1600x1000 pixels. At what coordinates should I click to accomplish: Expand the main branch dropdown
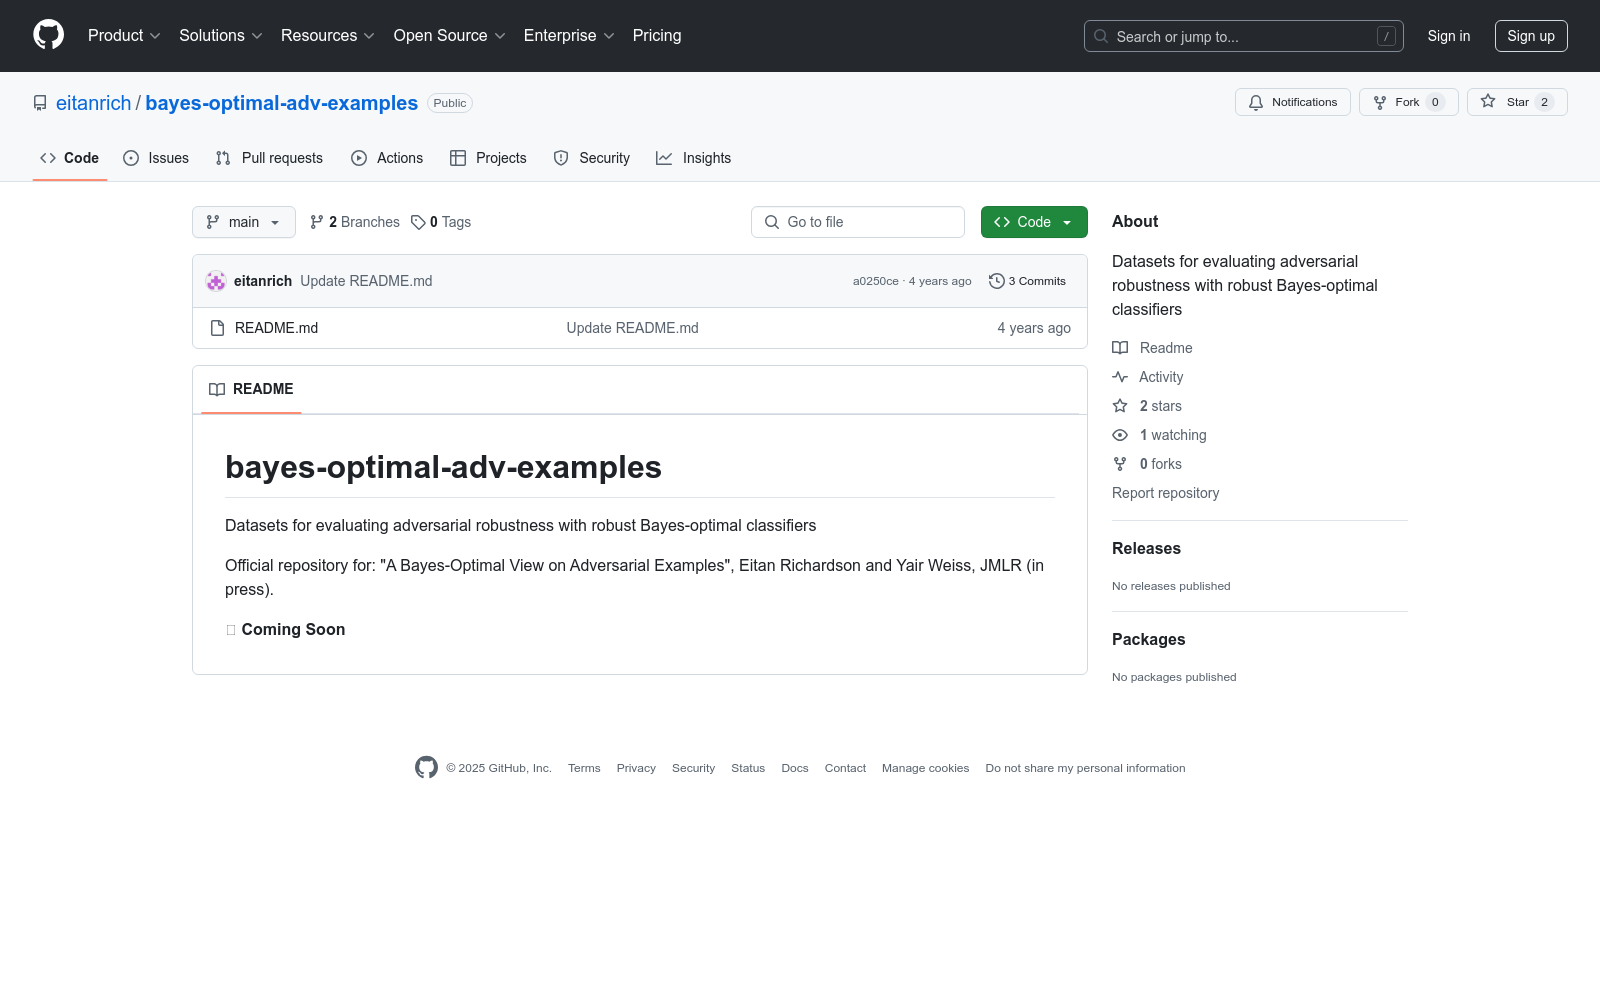[x=243, y=222]
